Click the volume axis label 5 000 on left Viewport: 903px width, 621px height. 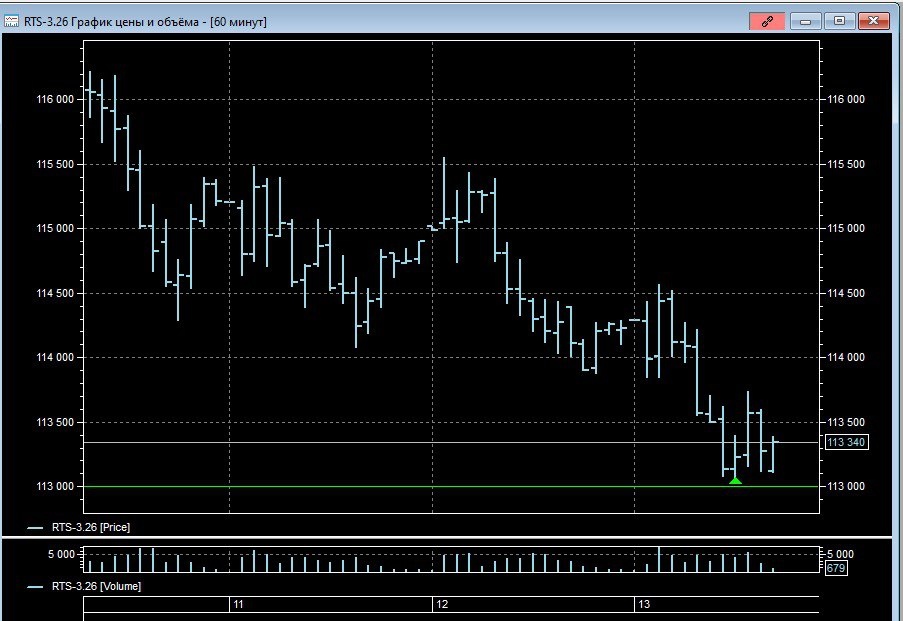61,554
